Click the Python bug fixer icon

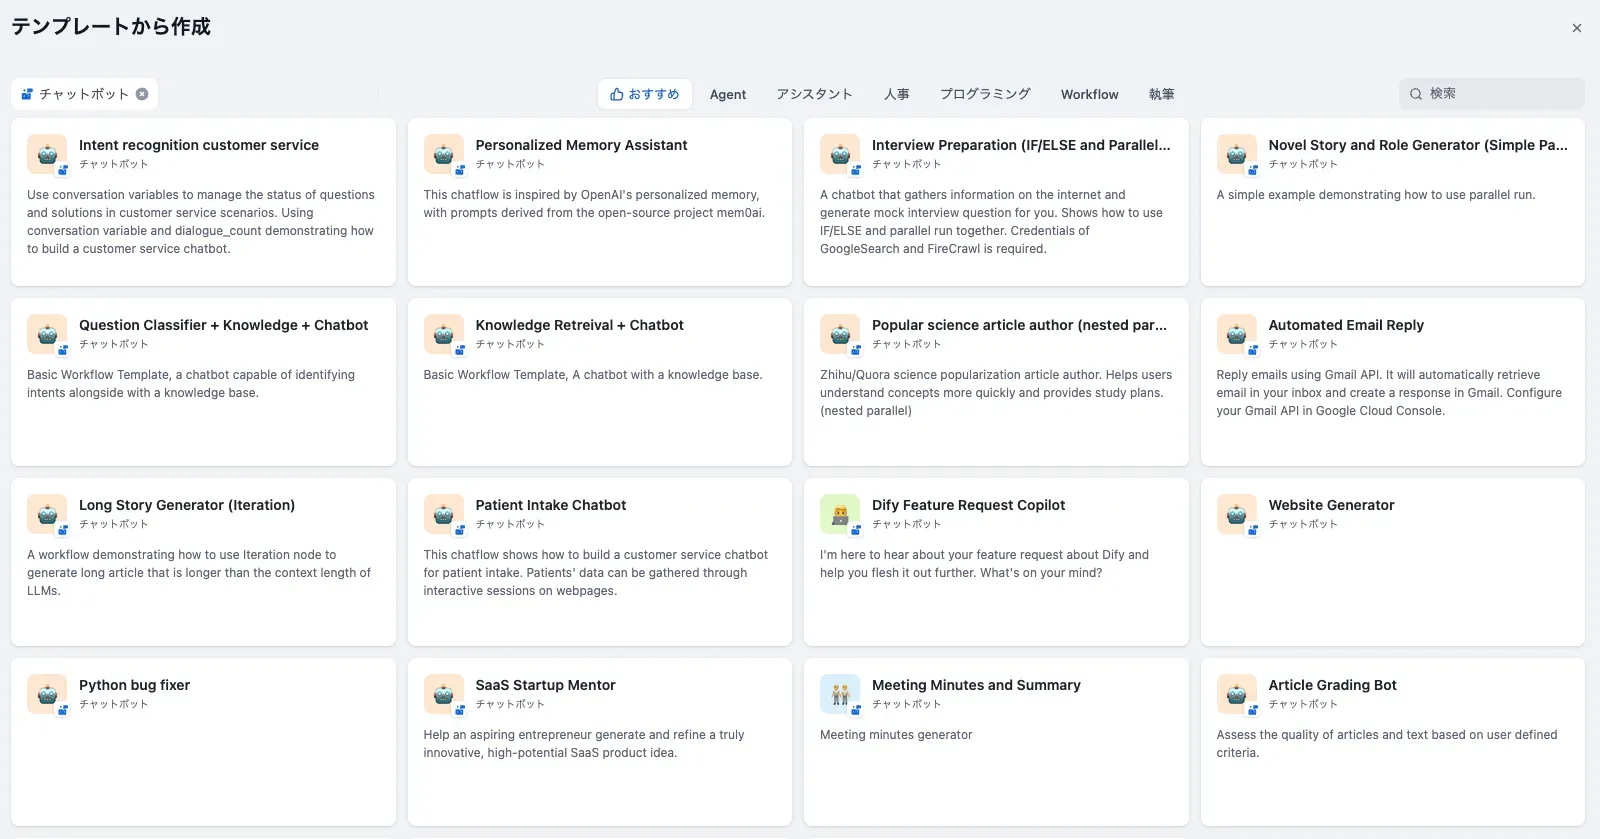(x=47, y=694)
